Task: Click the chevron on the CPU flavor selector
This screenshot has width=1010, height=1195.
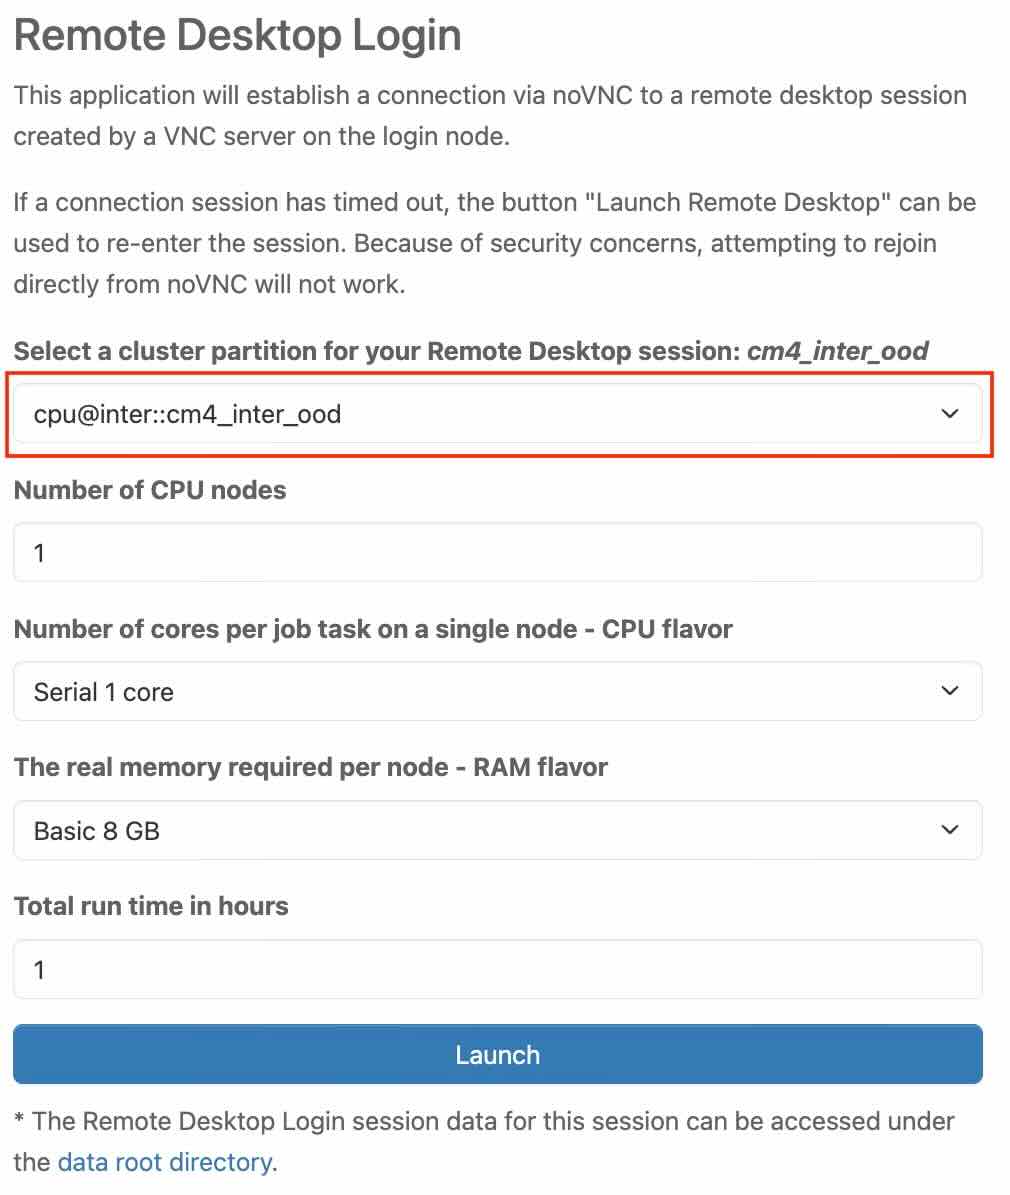Action: [x=950, y=691]
